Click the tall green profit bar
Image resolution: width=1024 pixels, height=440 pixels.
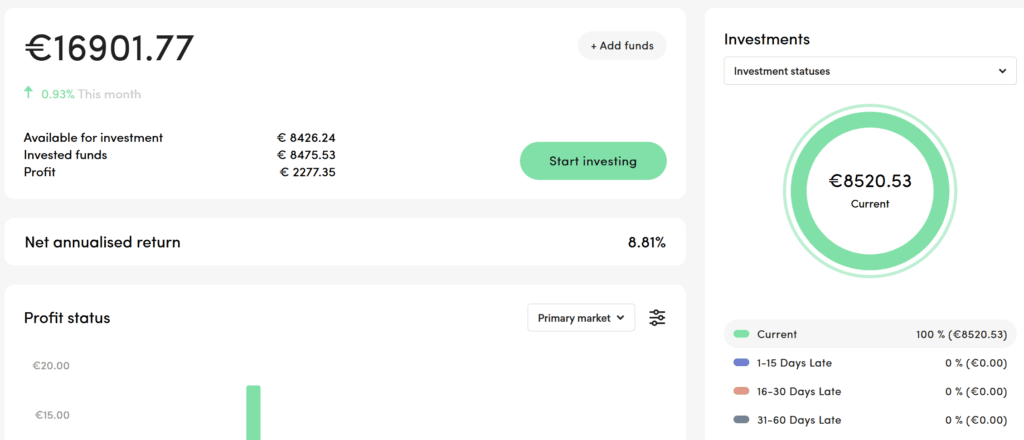pyautogui.click(x=253, y=413)
